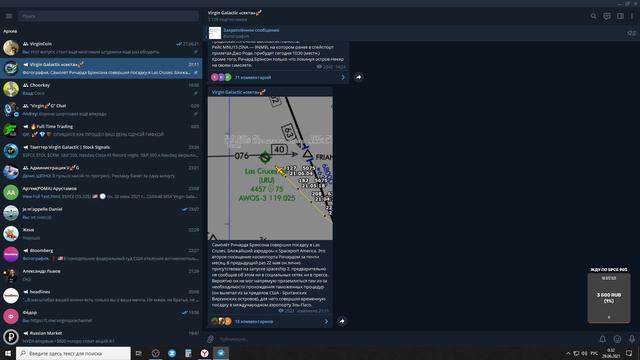The height and width of the screenshot is (360, 640).
Task: Open the Женя chat
Action: pyautogui.click(x=101, y=233)
